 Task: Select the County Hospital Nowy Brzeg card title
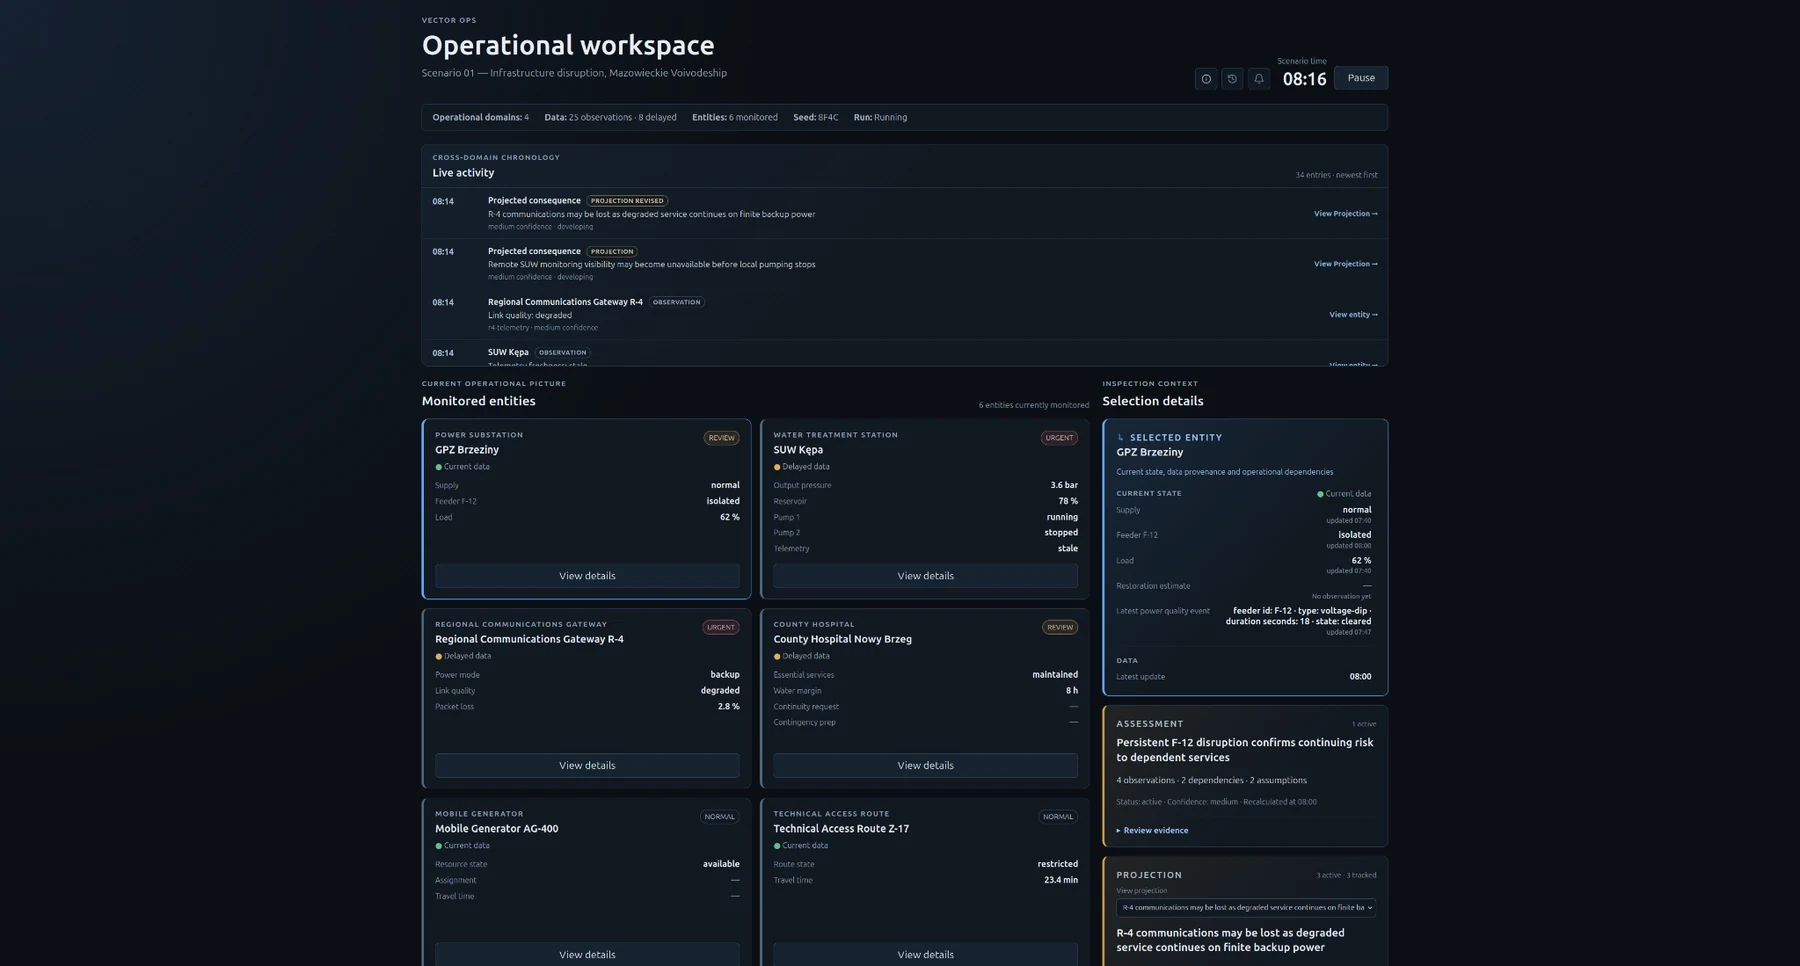(x=842, y=640)
